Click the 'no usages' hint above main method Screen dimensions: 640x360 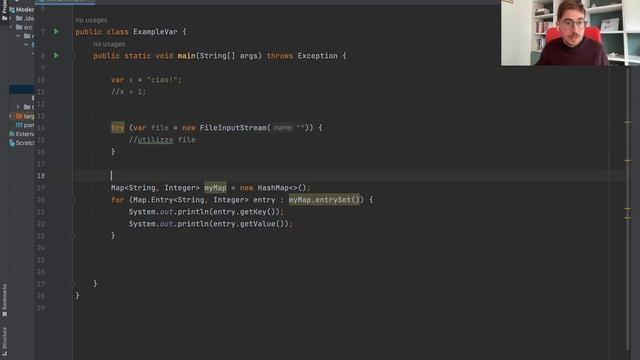click(x=109, y=44)
